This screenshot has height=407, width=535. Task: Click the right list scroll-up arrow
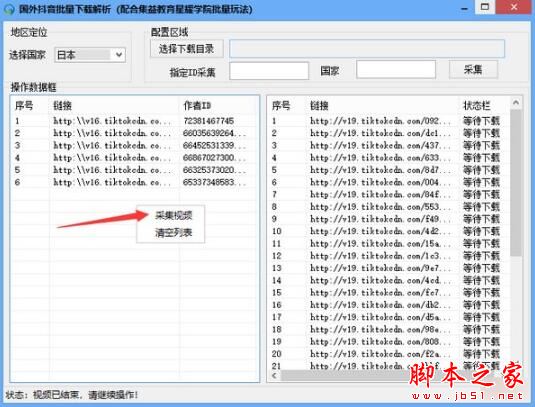[516, 102]
